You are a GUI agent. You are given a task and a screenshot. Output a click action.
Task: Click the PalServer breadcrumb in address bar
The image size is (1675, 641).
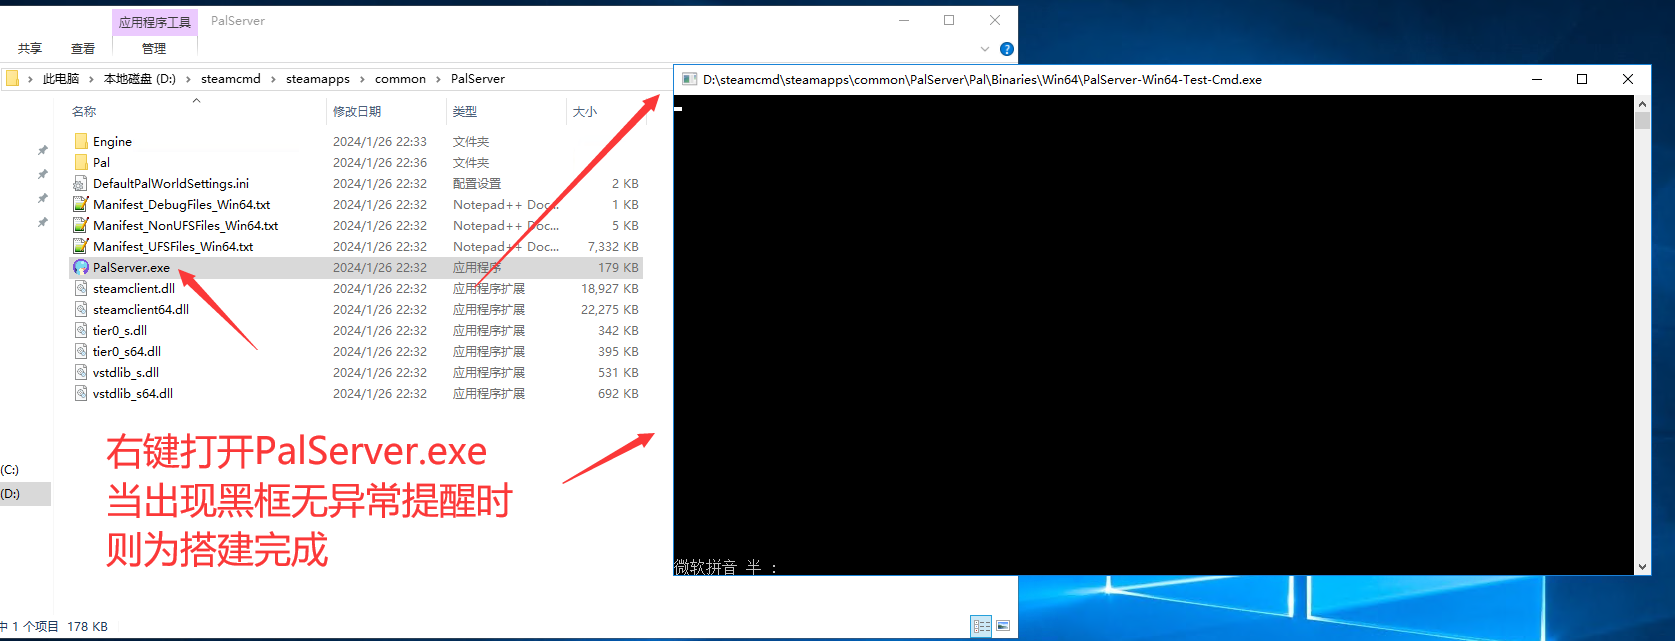click(478, 79)
